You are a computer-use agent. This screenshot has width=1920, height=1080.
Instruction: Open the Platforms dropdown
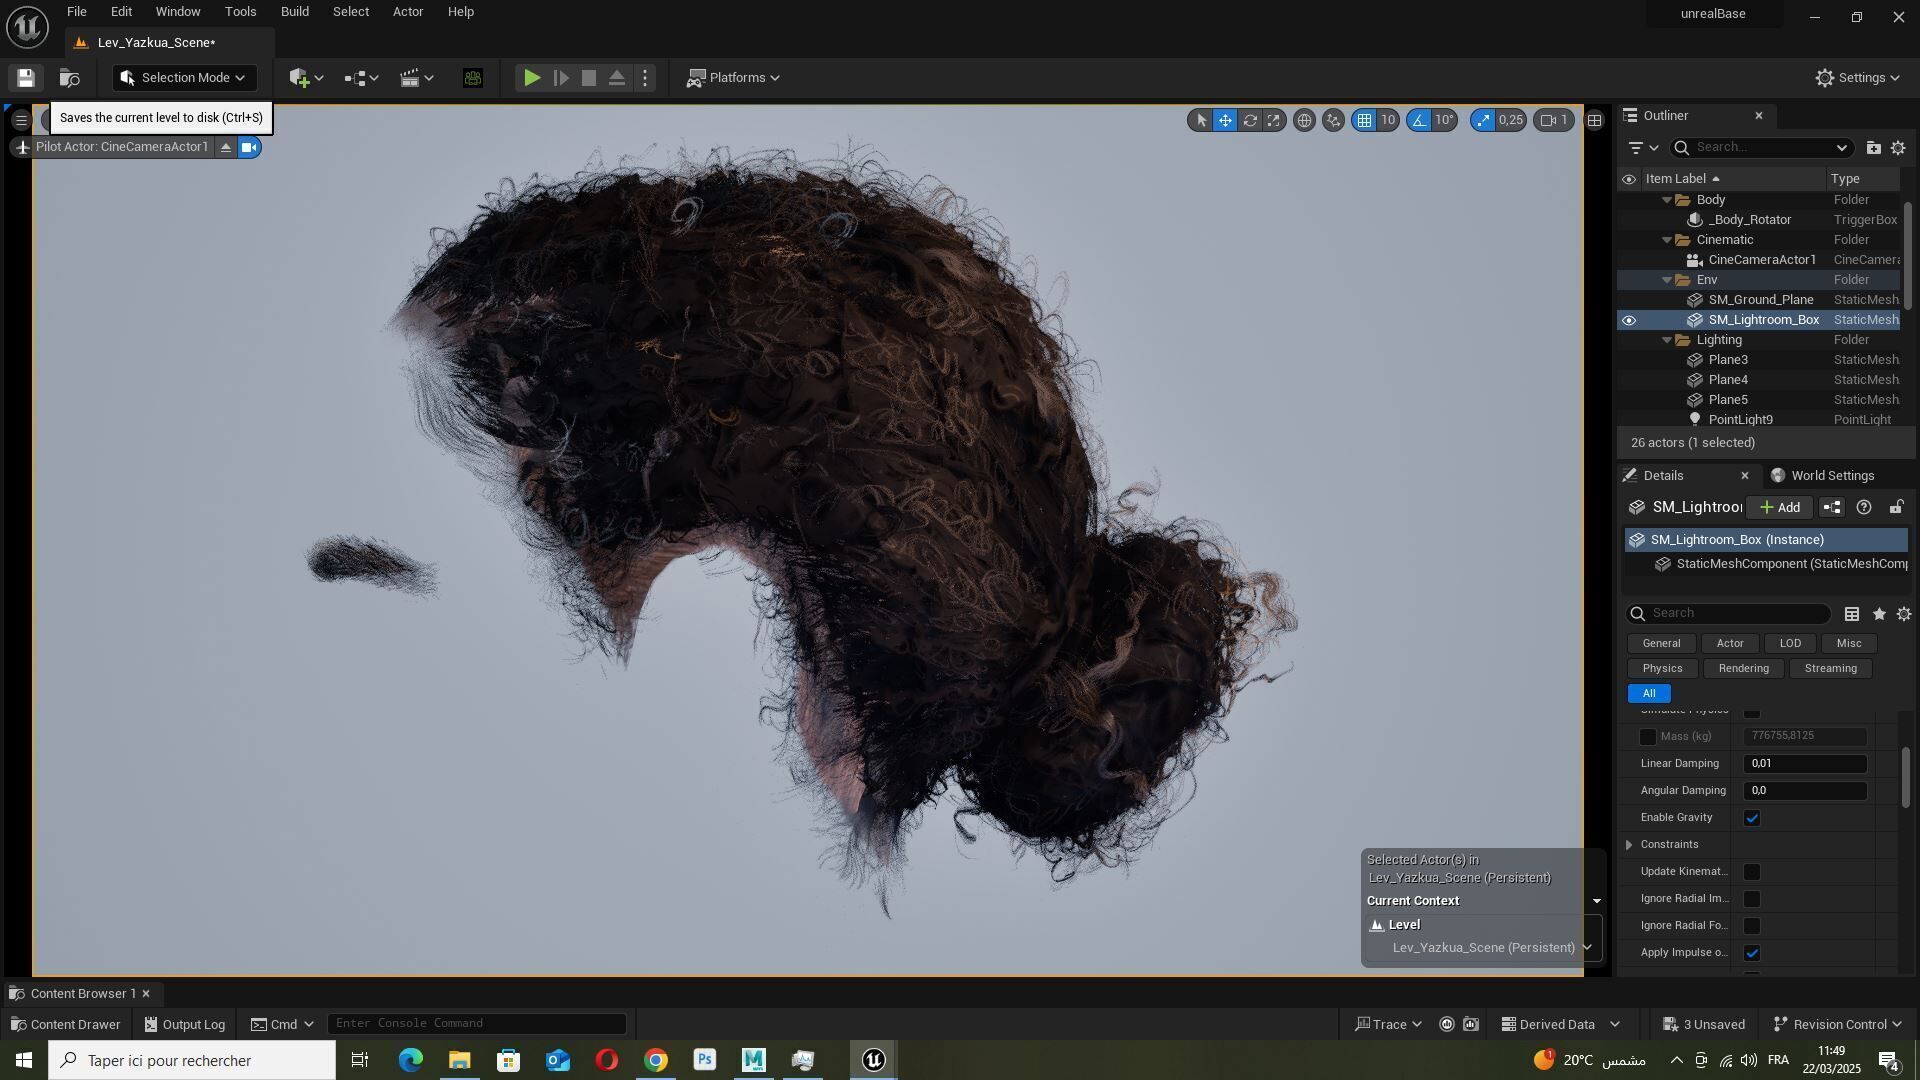(x=732, y=78)
